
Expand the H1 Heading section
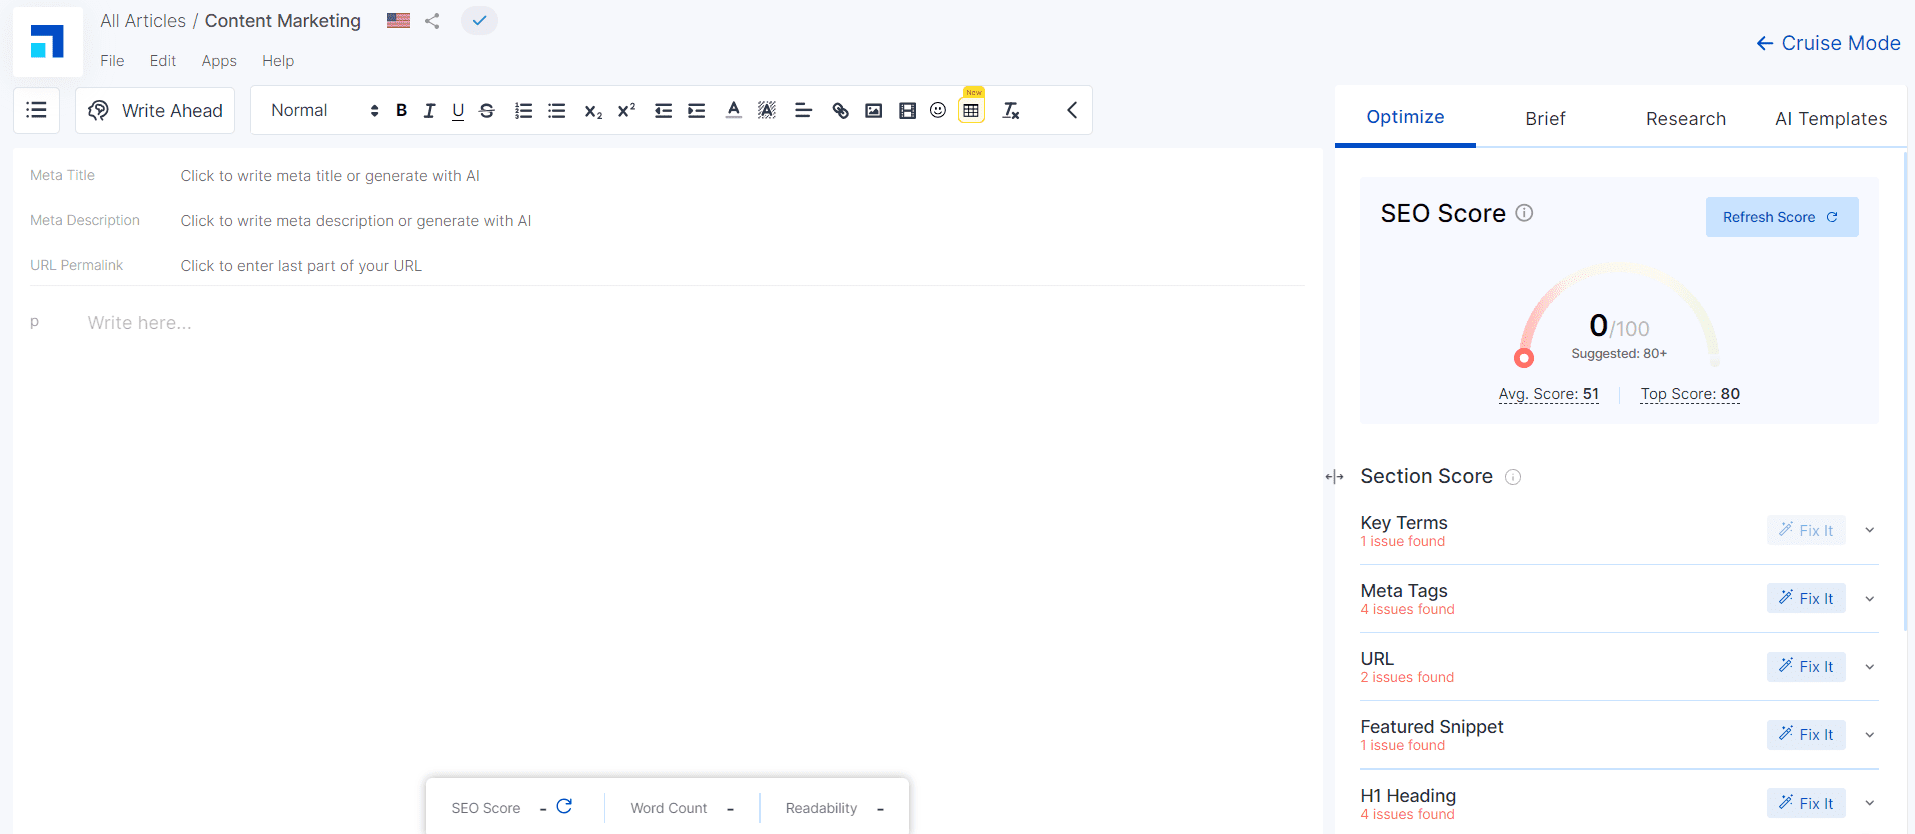[x=1869, y=803]
